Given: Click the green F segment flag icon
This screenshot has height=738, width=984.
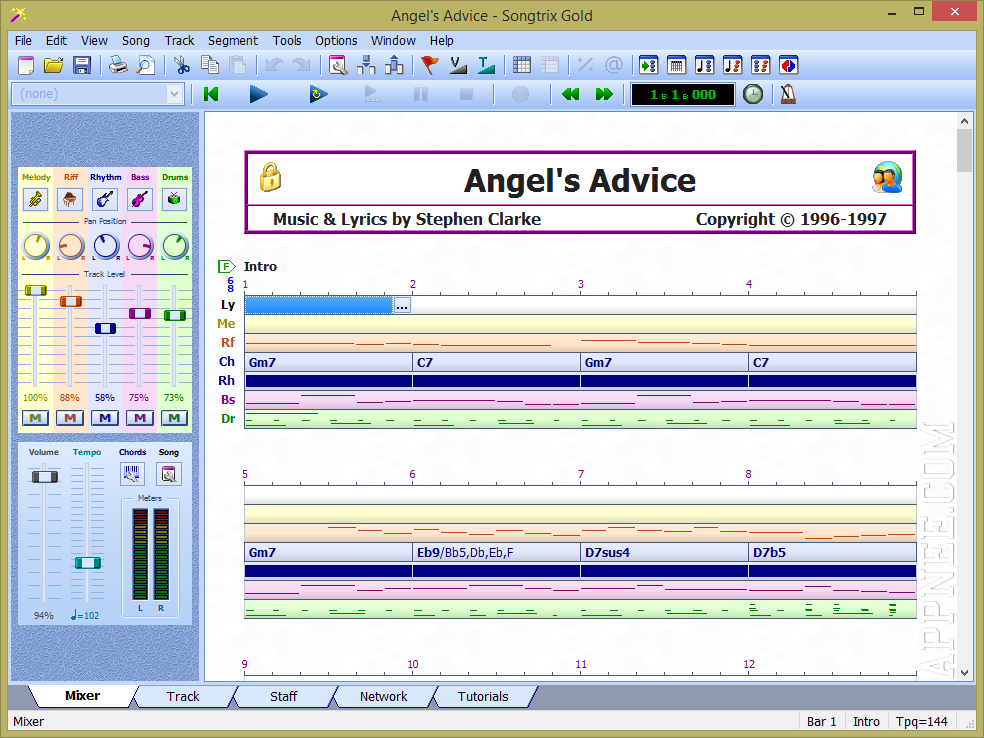Looking at the screenshot, I should (227, 267).
